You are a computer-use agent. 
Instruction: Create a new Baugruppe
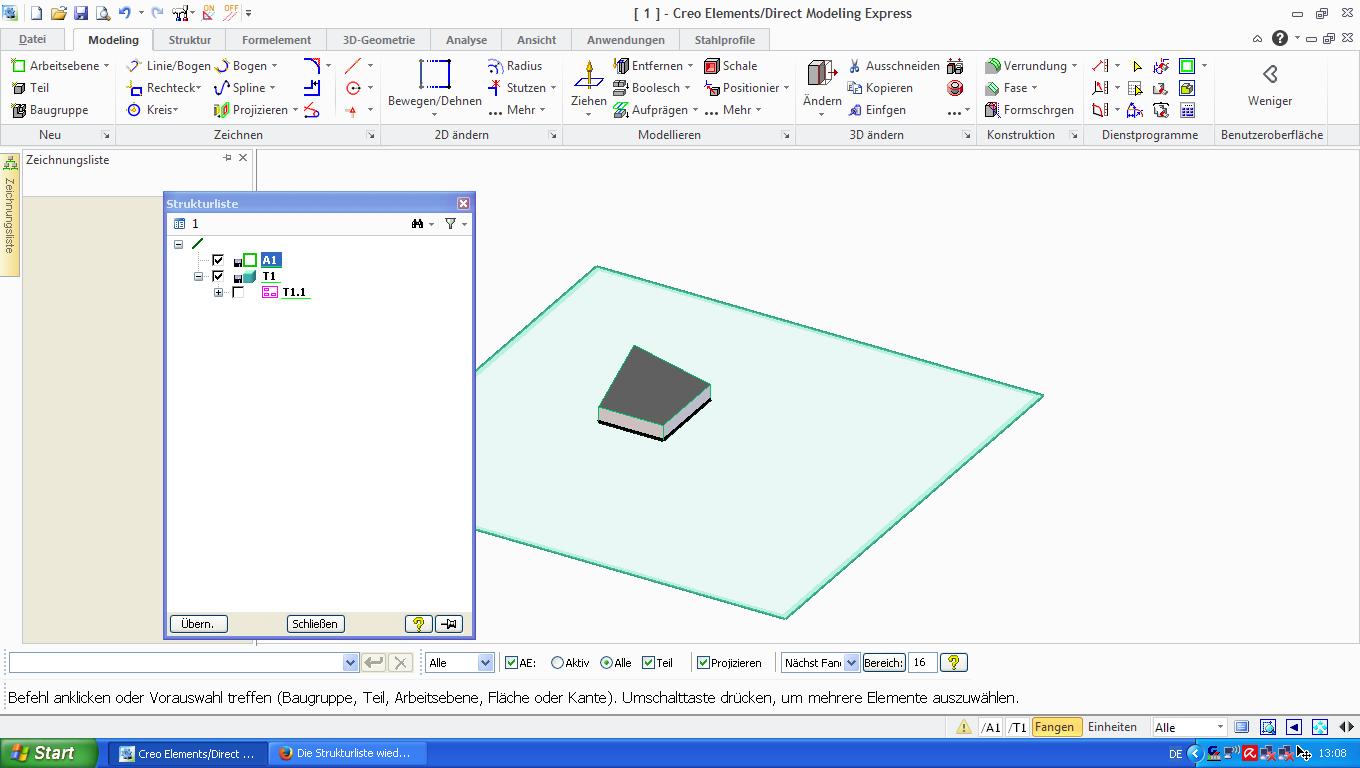coord(49,110)
